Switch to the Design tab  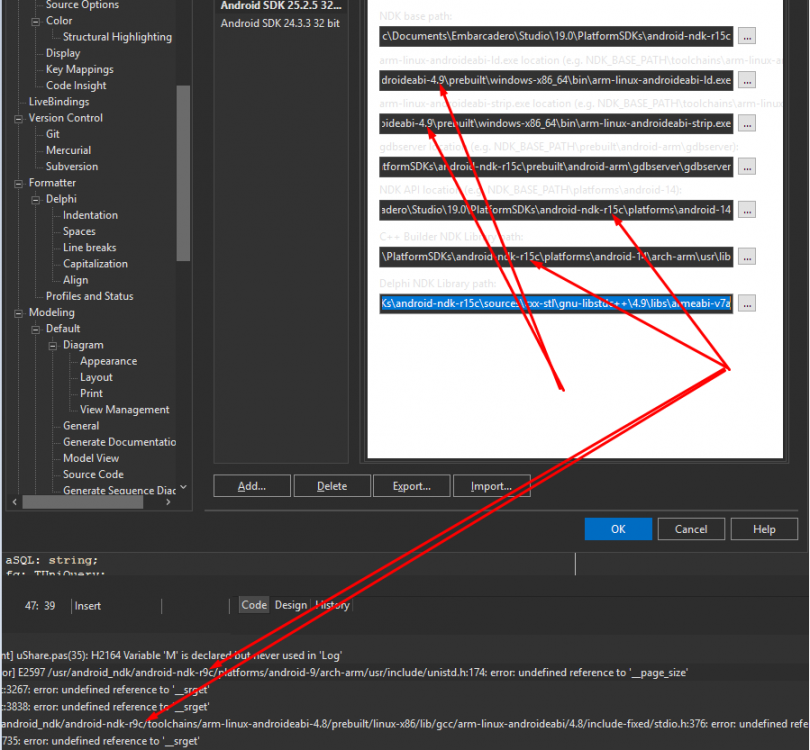tap(291, 605)
